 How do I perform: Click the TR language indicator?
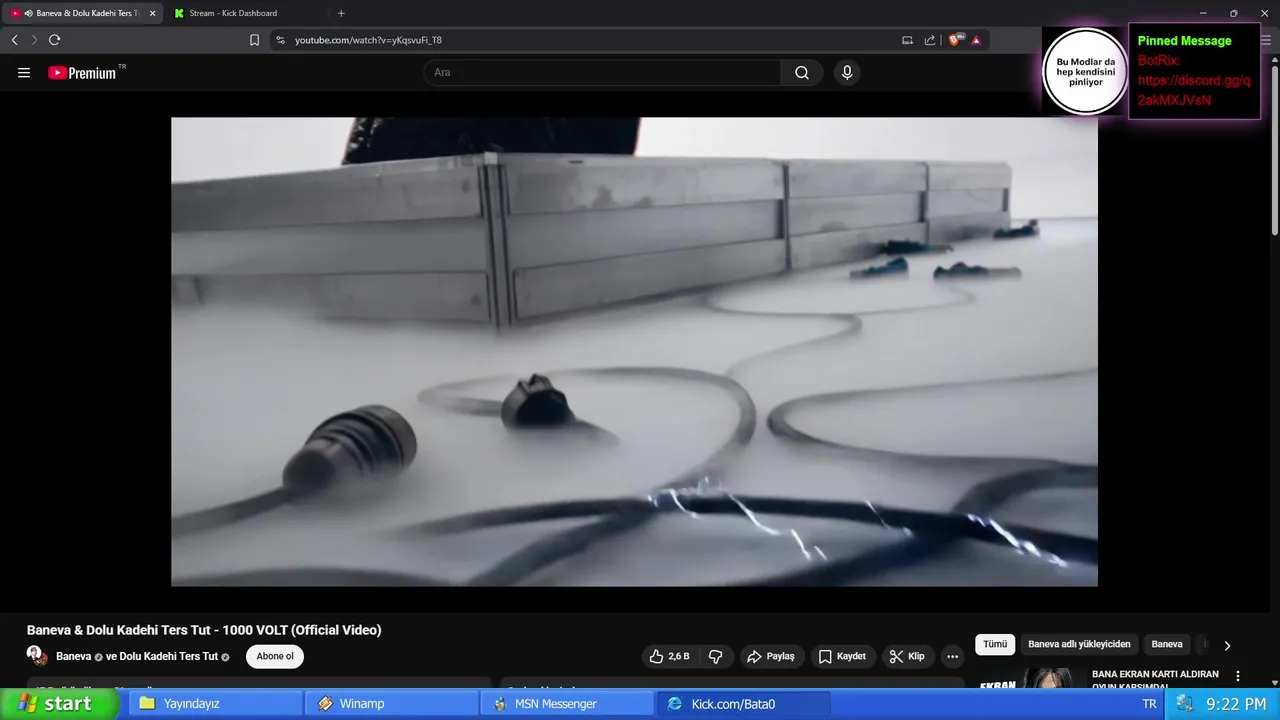[1149, 704]
